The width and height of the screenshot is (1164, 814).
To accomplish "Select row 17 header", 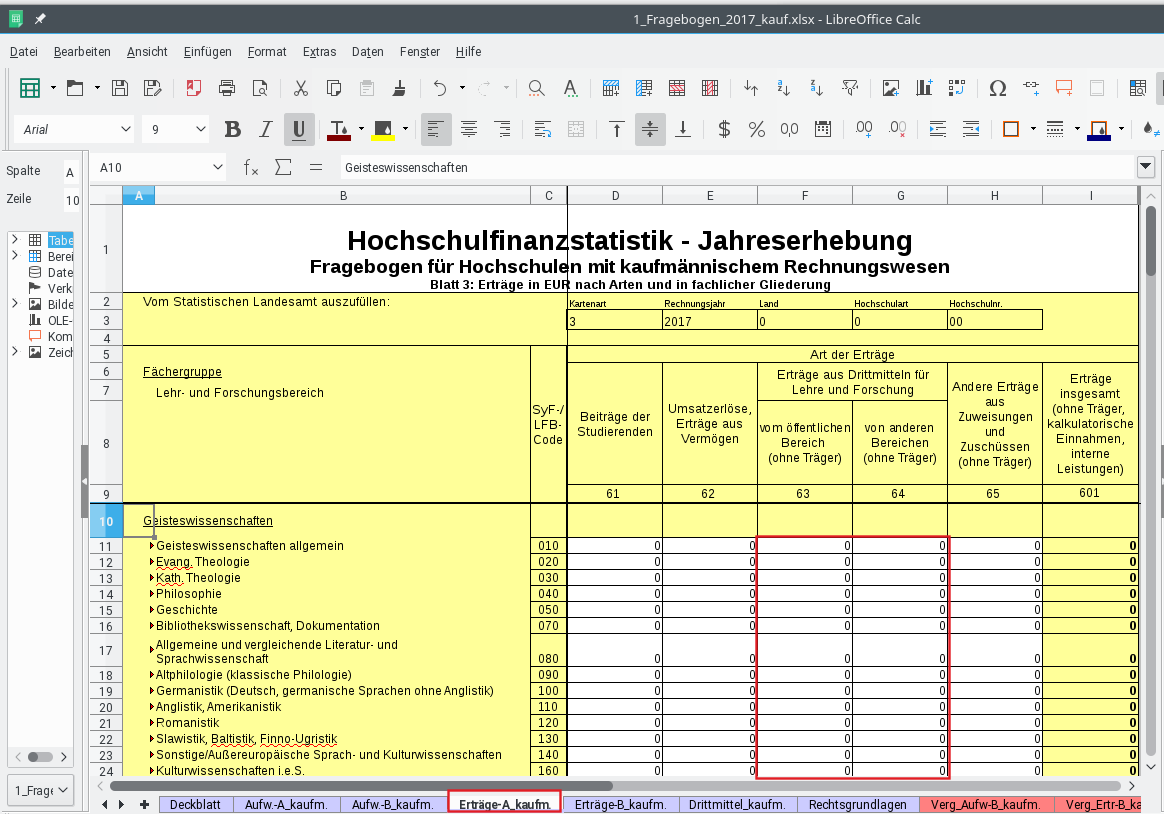I will 106,650.
